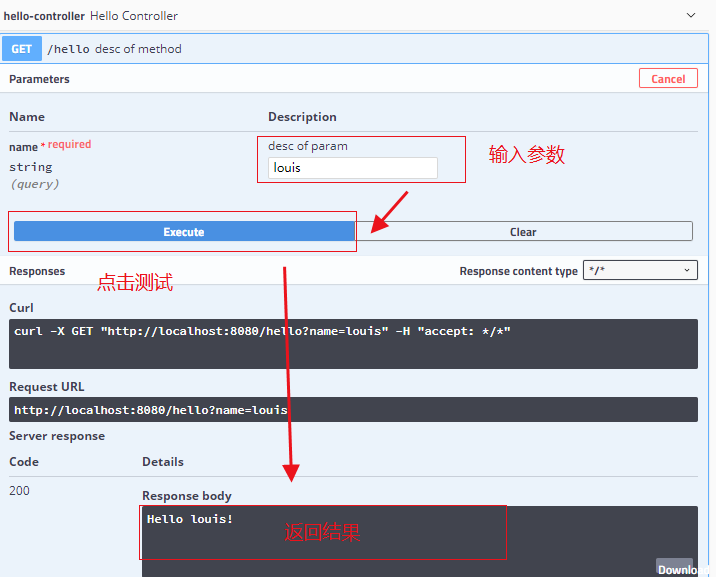This screenshot has height=577, width=716.
Task: Clear the previous response
Action: point(523,231)
